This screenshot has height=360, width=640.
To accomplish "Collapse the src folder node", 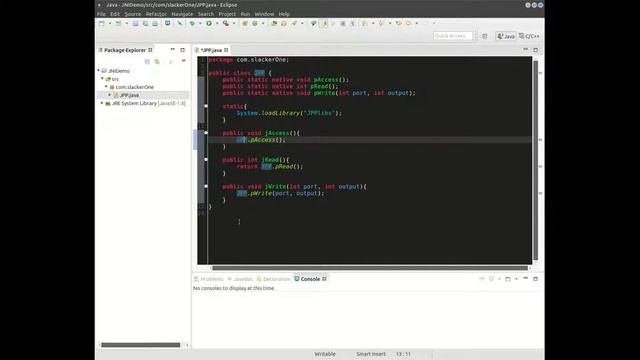I will coord(102,78).
